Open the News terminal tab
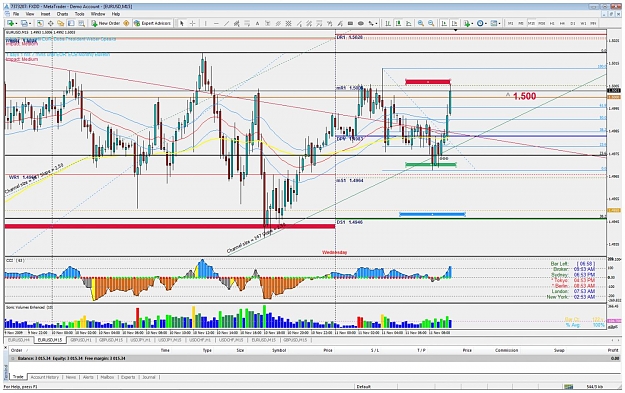This screenshot has width=625, height=393. (x=71, y=377)
